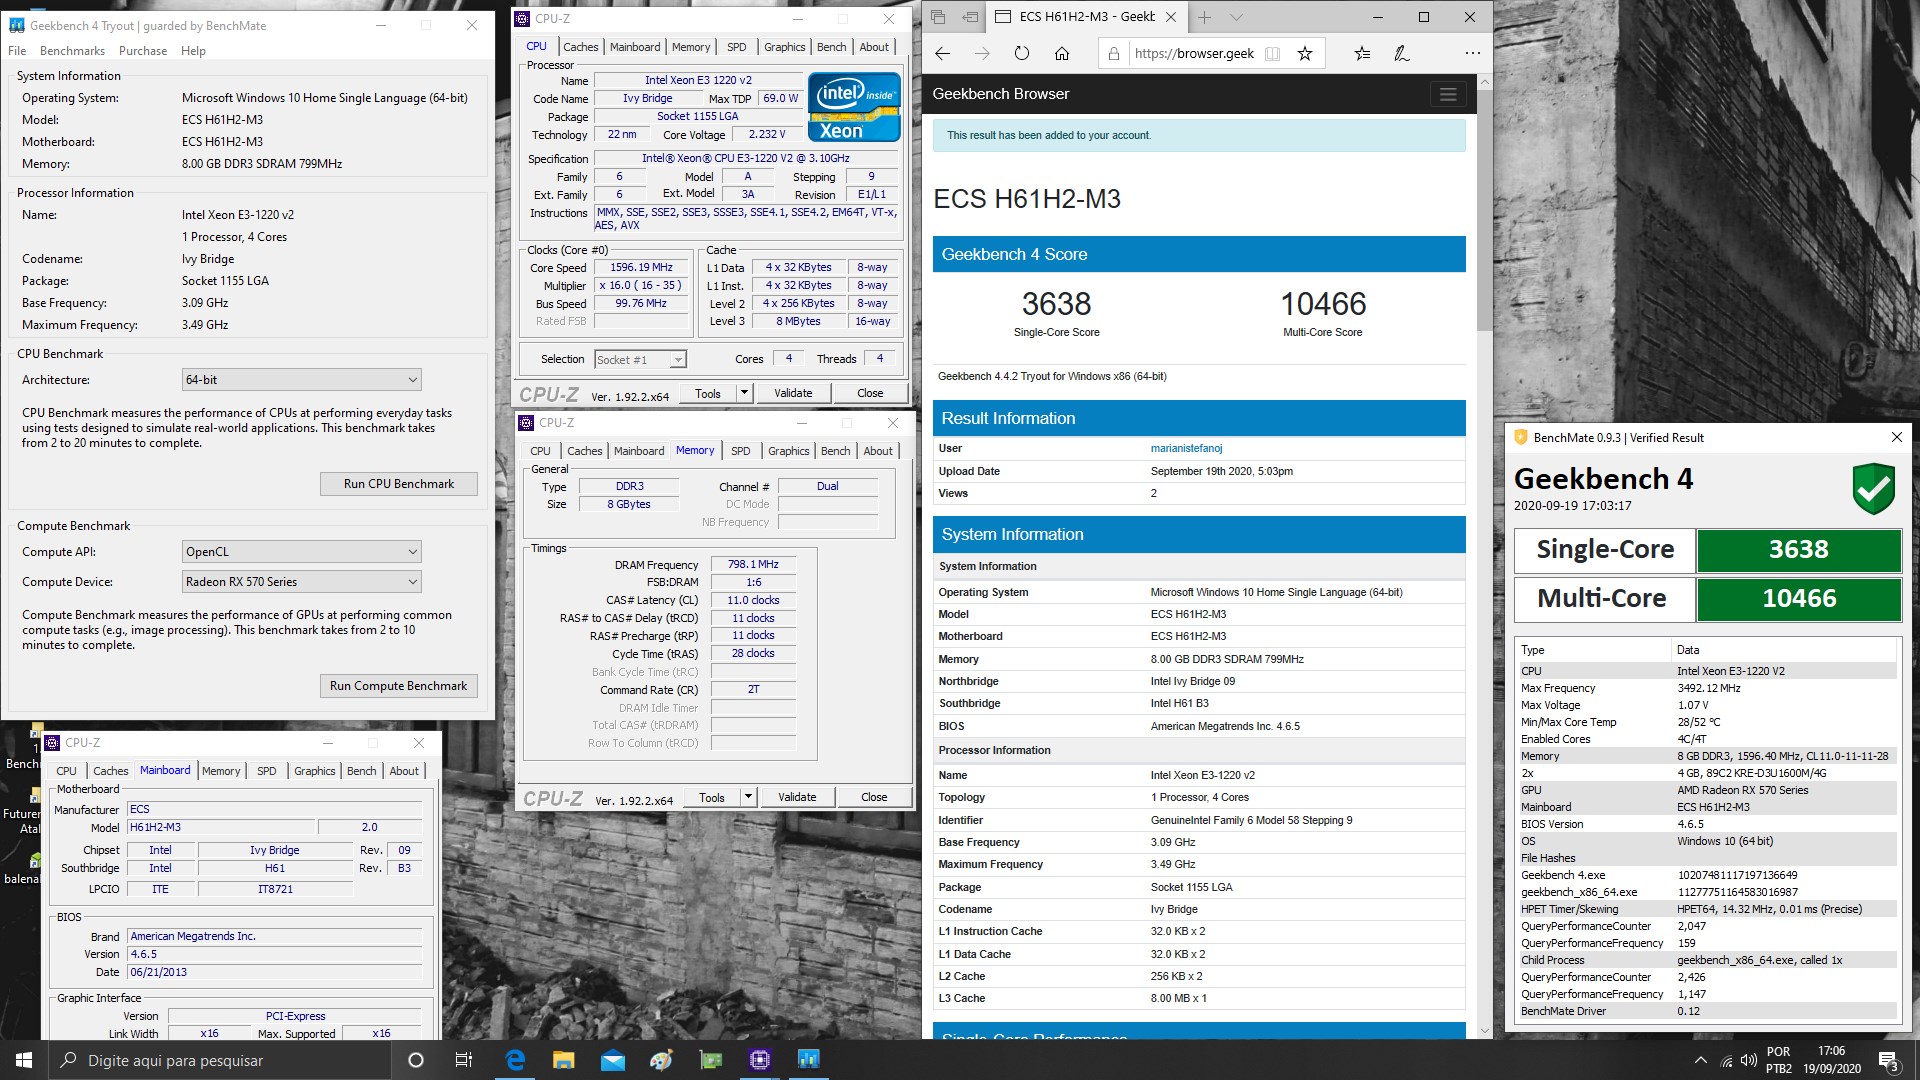1920x1080 pixels.
Task: Open Mail app from taskbar
Action: tap(613, 1060)
